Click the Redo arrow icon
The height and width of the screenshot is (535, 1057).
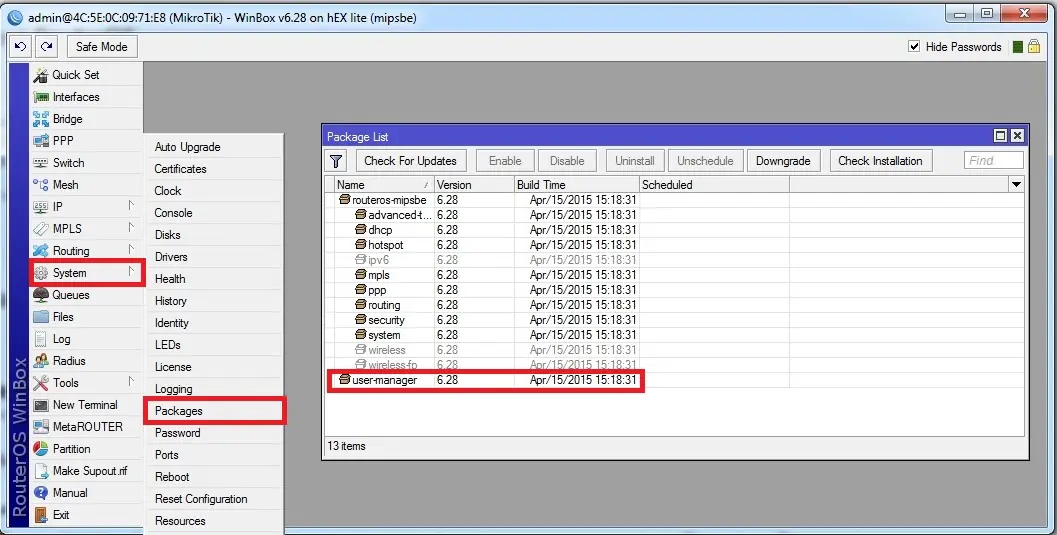46,46
